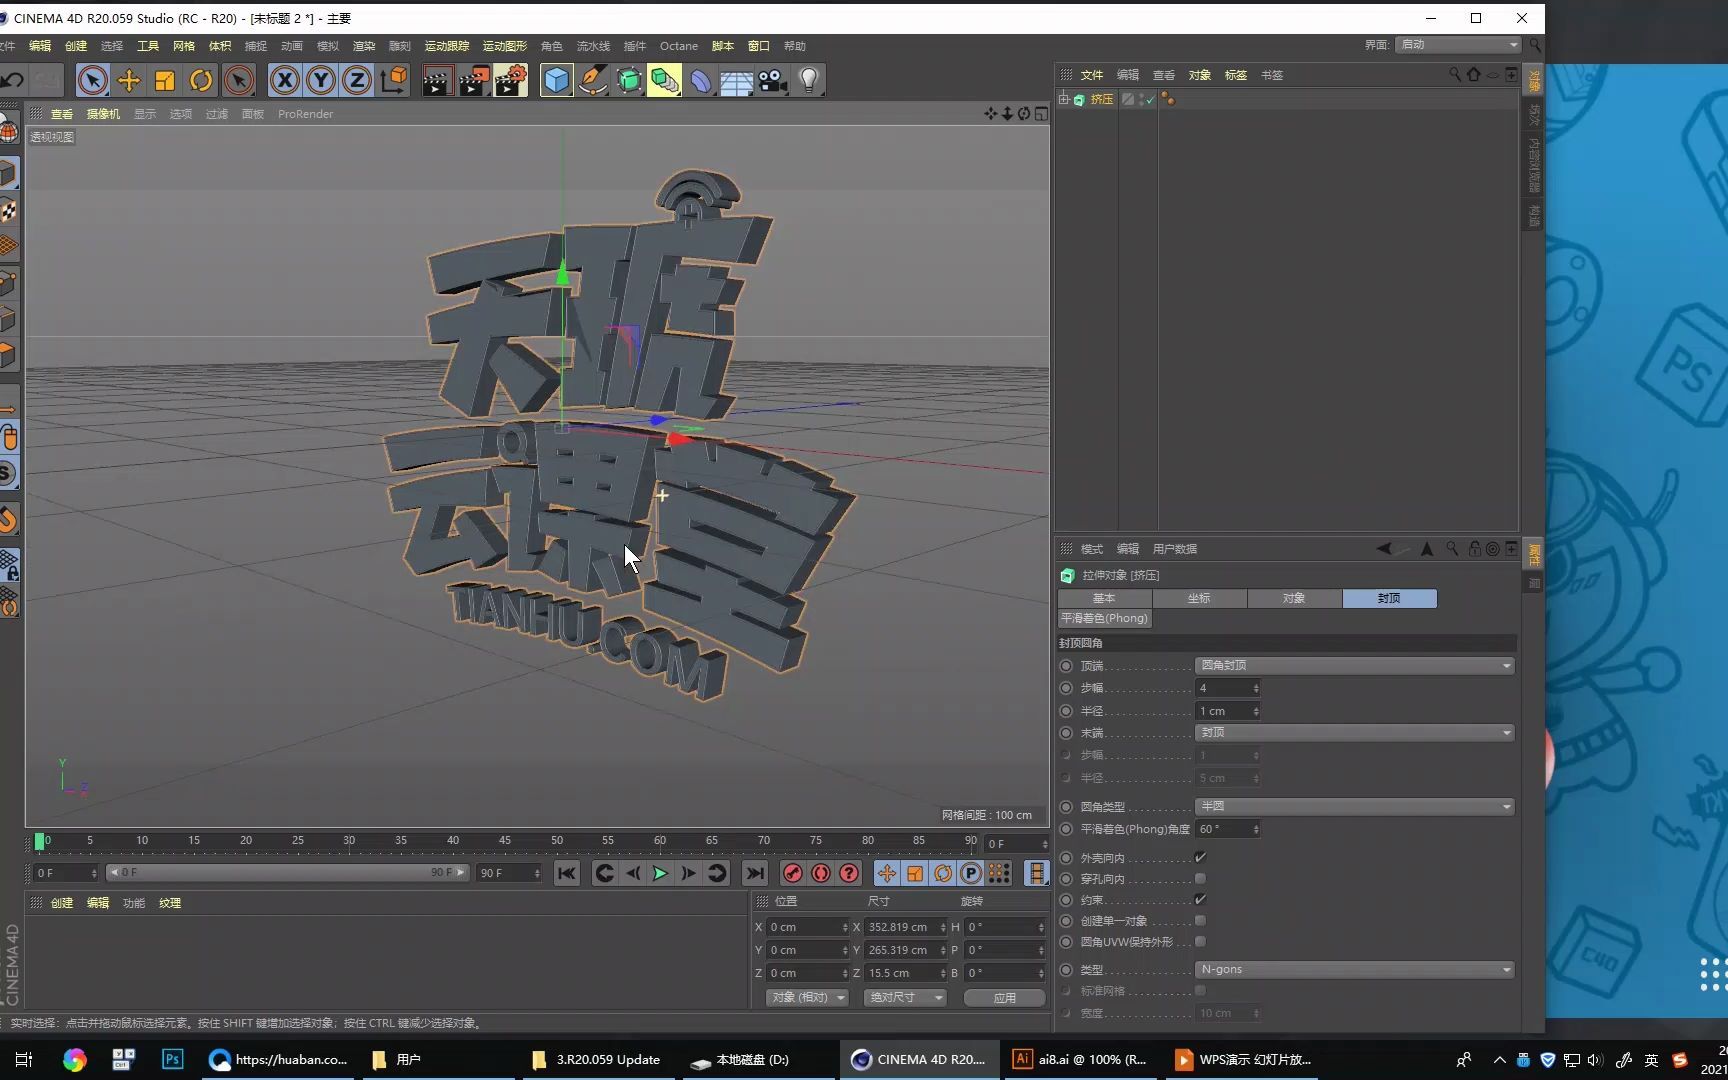Image resolution: width=1728 pixels, height=1080 pixels.
Task: Toggle the 穿孔向内 checkbox
Action: pyautogui.click(x=1200, y=878)
